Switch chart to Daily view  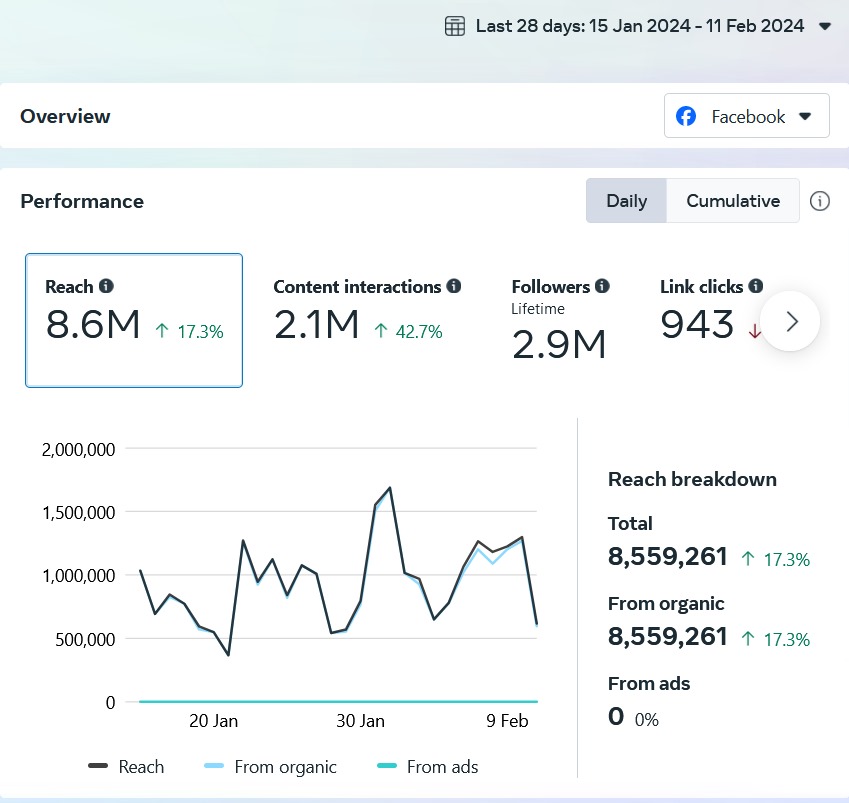click(626, 201)
